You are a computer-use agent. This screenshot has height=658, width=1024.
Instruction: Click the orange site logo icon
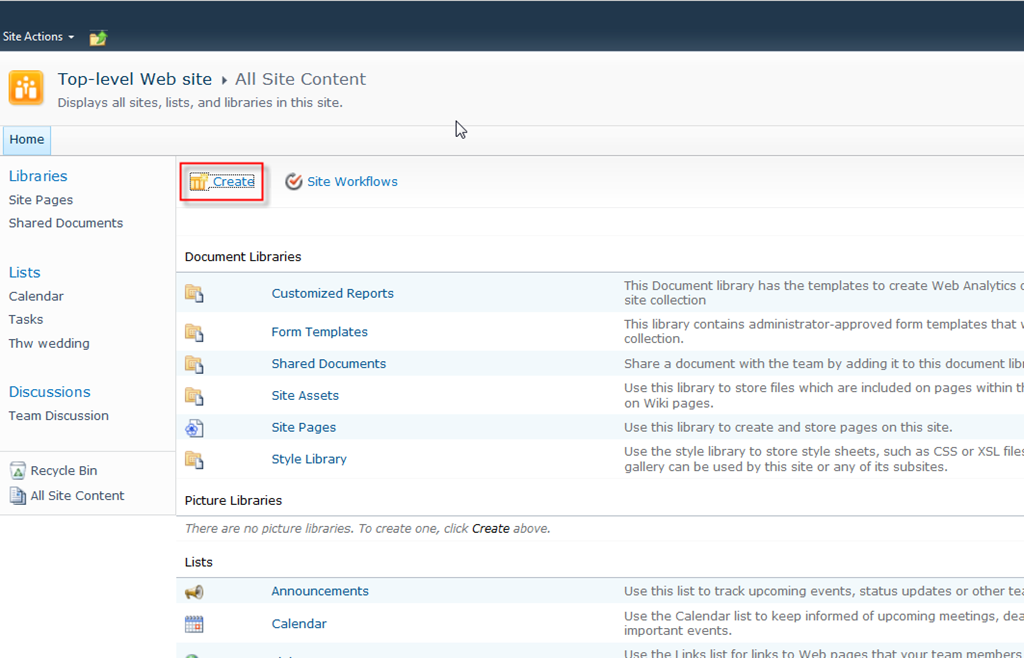tap(26, 88)
